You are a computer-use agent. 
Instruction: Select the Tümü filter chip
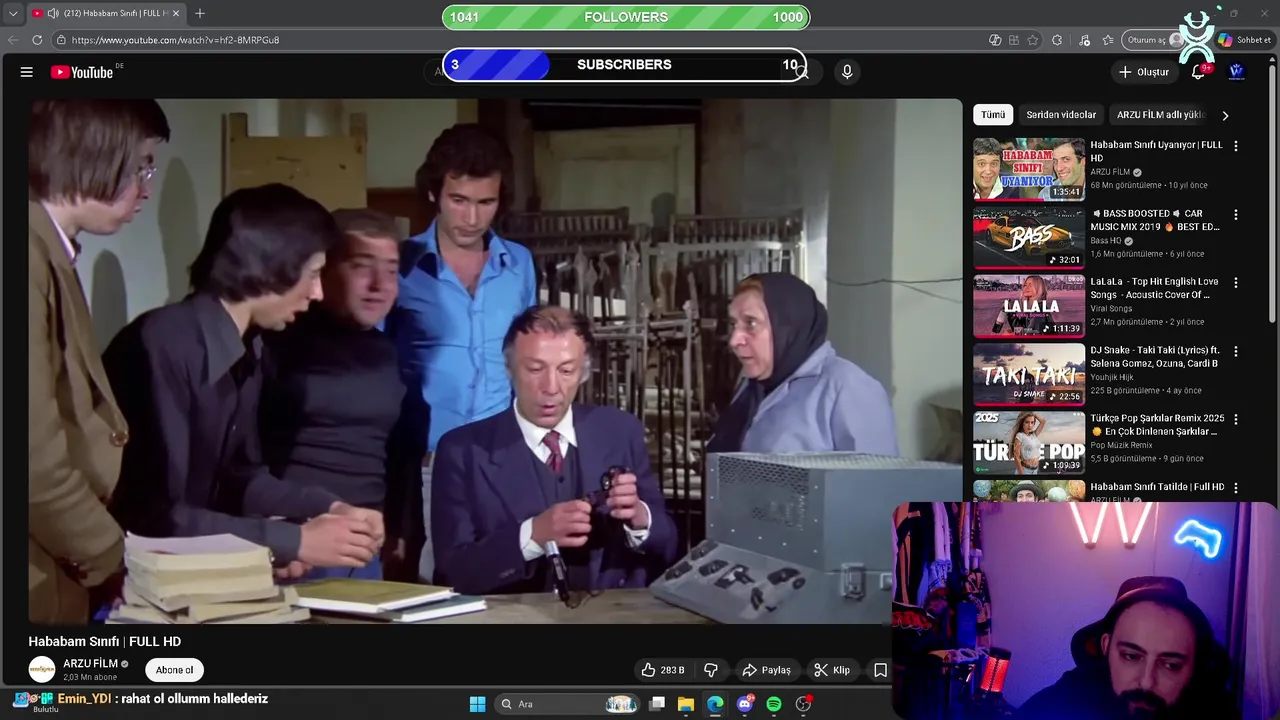pos(993,115)
